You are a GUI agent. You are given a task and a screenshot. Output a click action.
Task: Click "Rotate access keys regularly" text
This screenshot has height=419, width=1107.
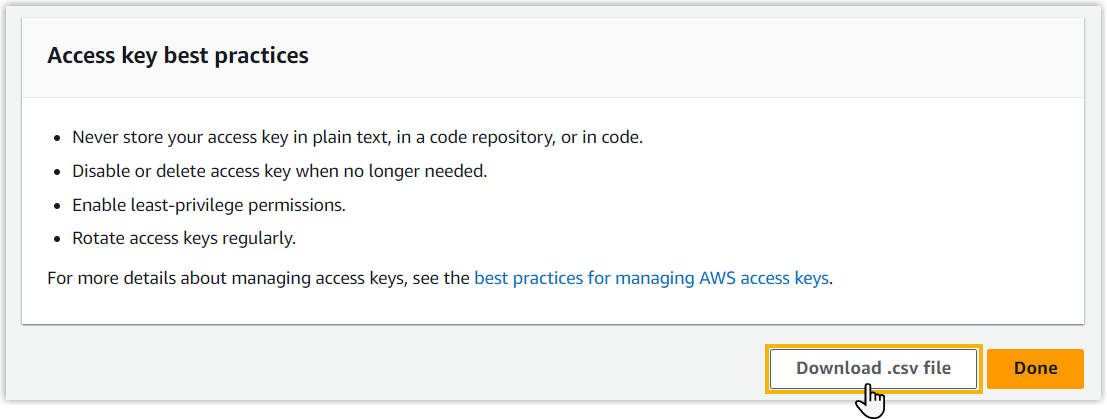[x=184, y=239]
